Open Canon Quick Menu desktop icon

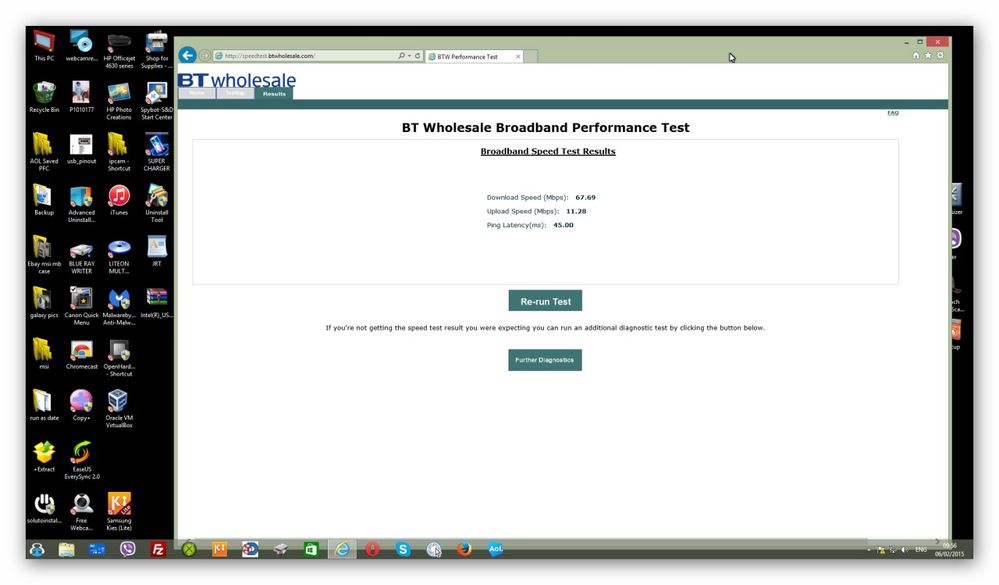coord(82,305)
